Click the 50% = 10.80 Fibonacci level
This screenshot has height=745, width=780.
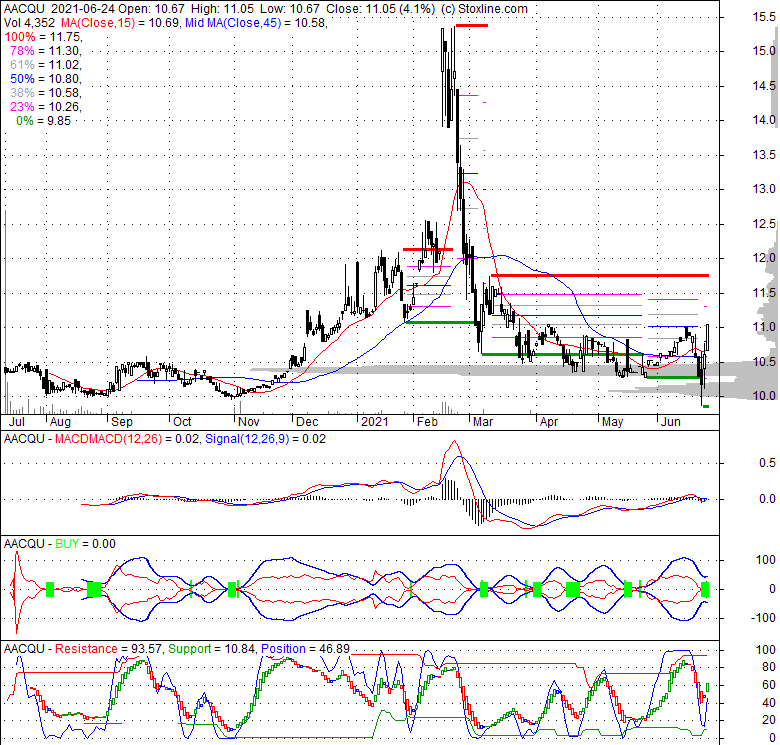click(45, 79)
